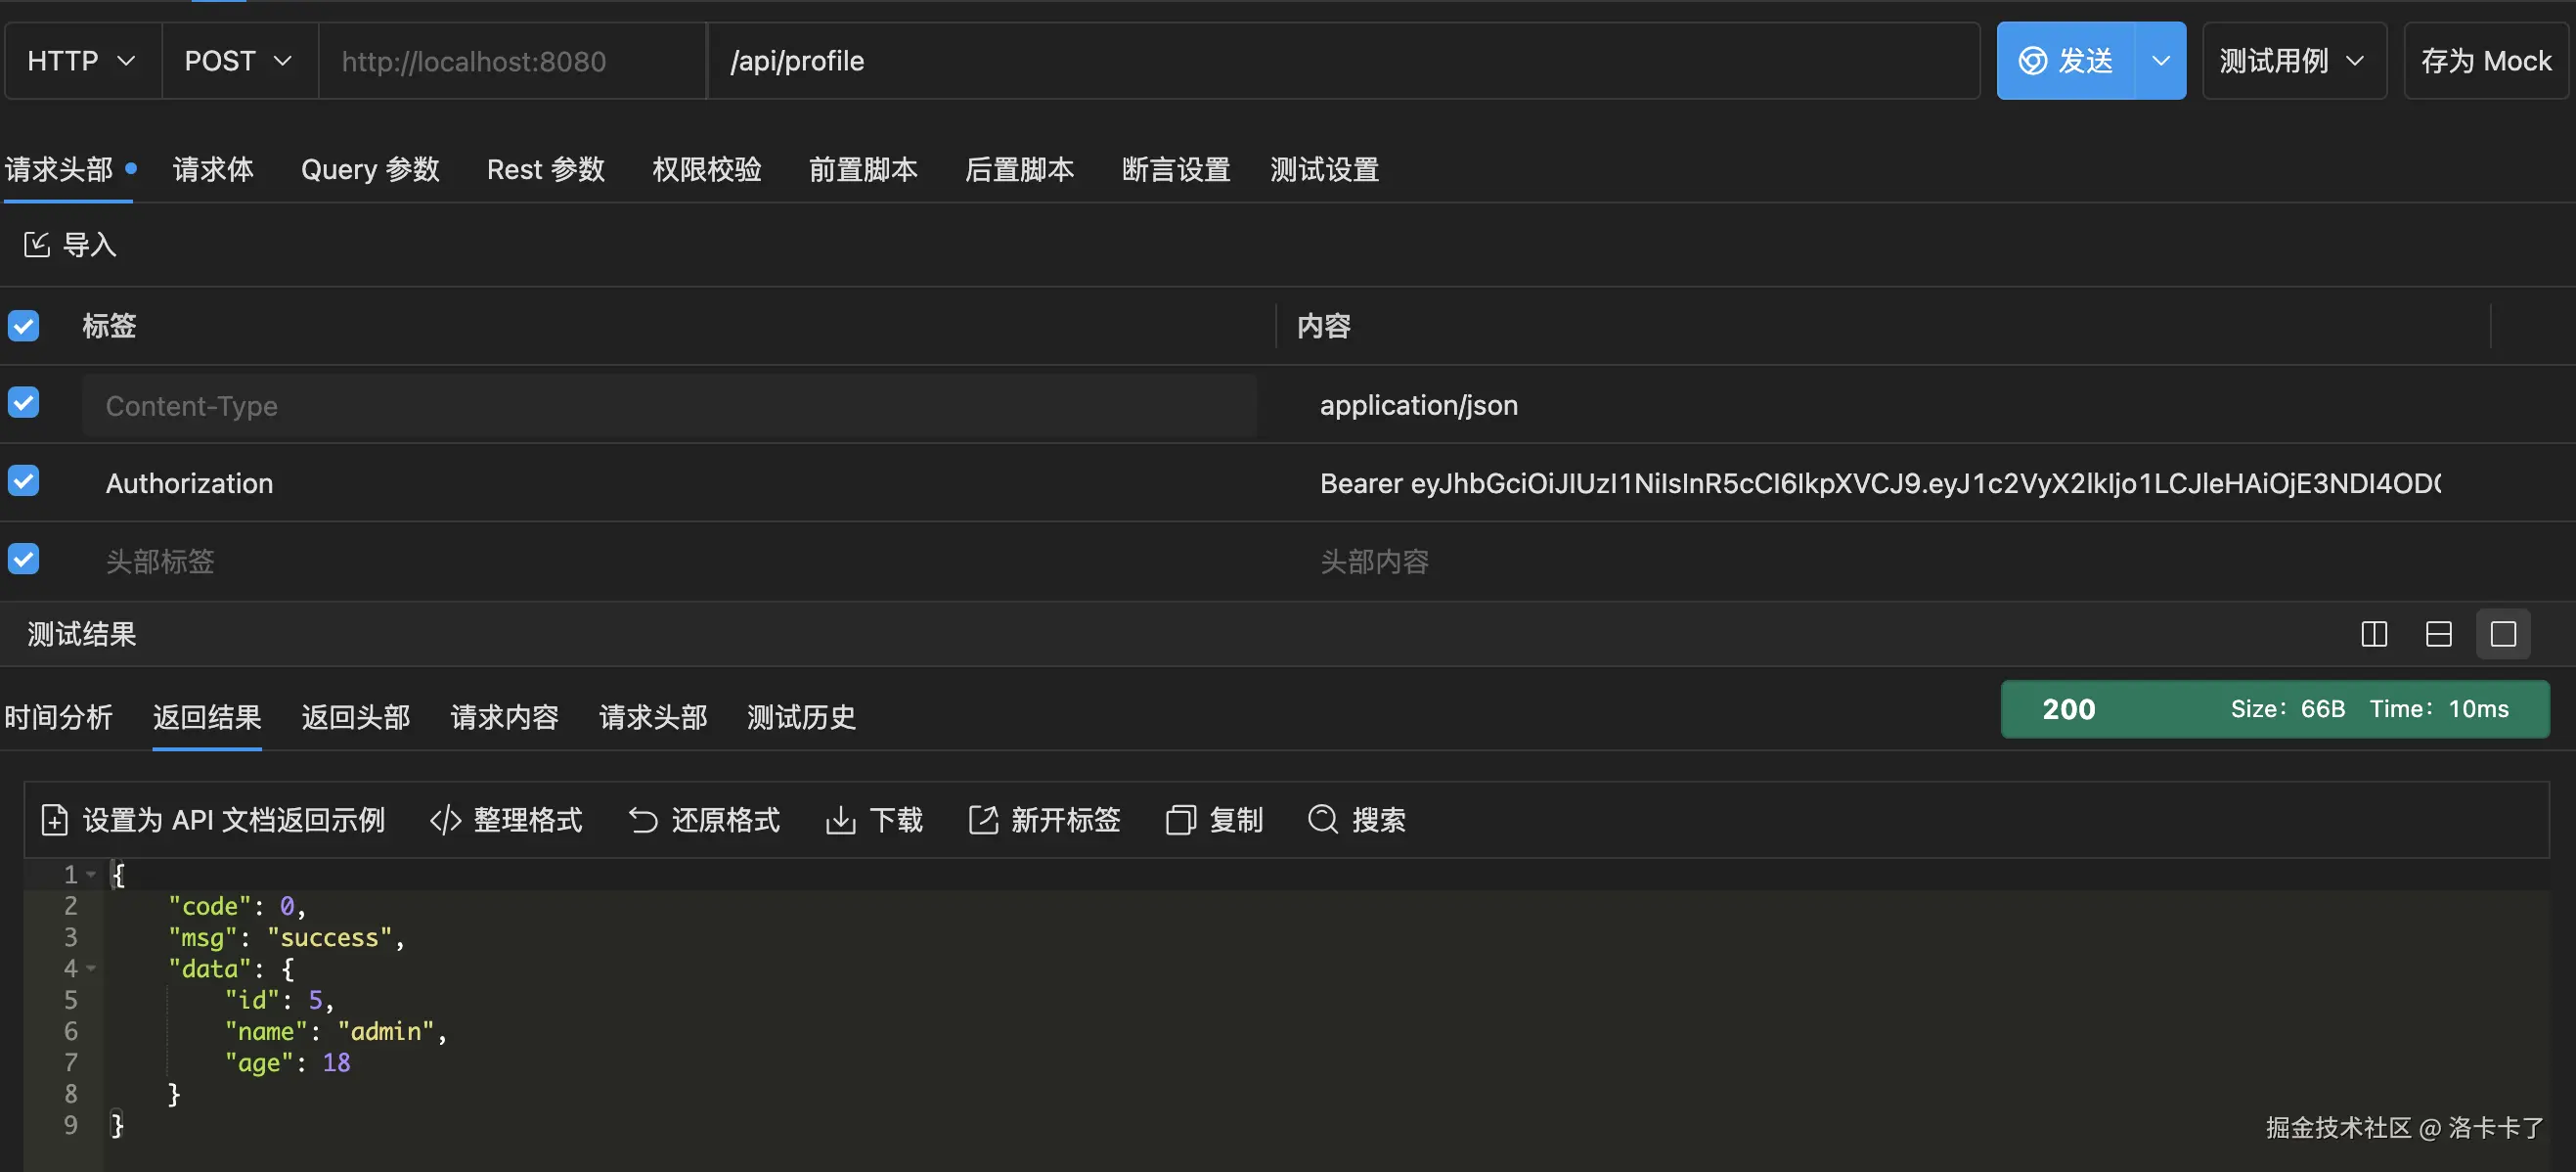Expand the send button arrow menu

point(2161,61)
